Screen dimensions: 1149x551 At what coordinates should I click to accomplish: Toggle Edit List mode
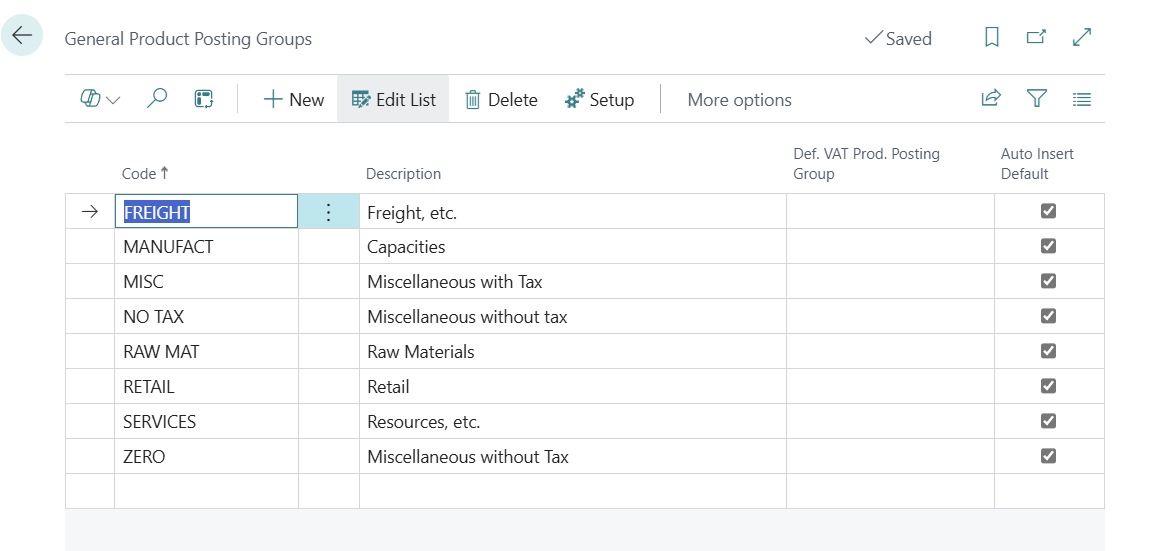click(394, 100)
